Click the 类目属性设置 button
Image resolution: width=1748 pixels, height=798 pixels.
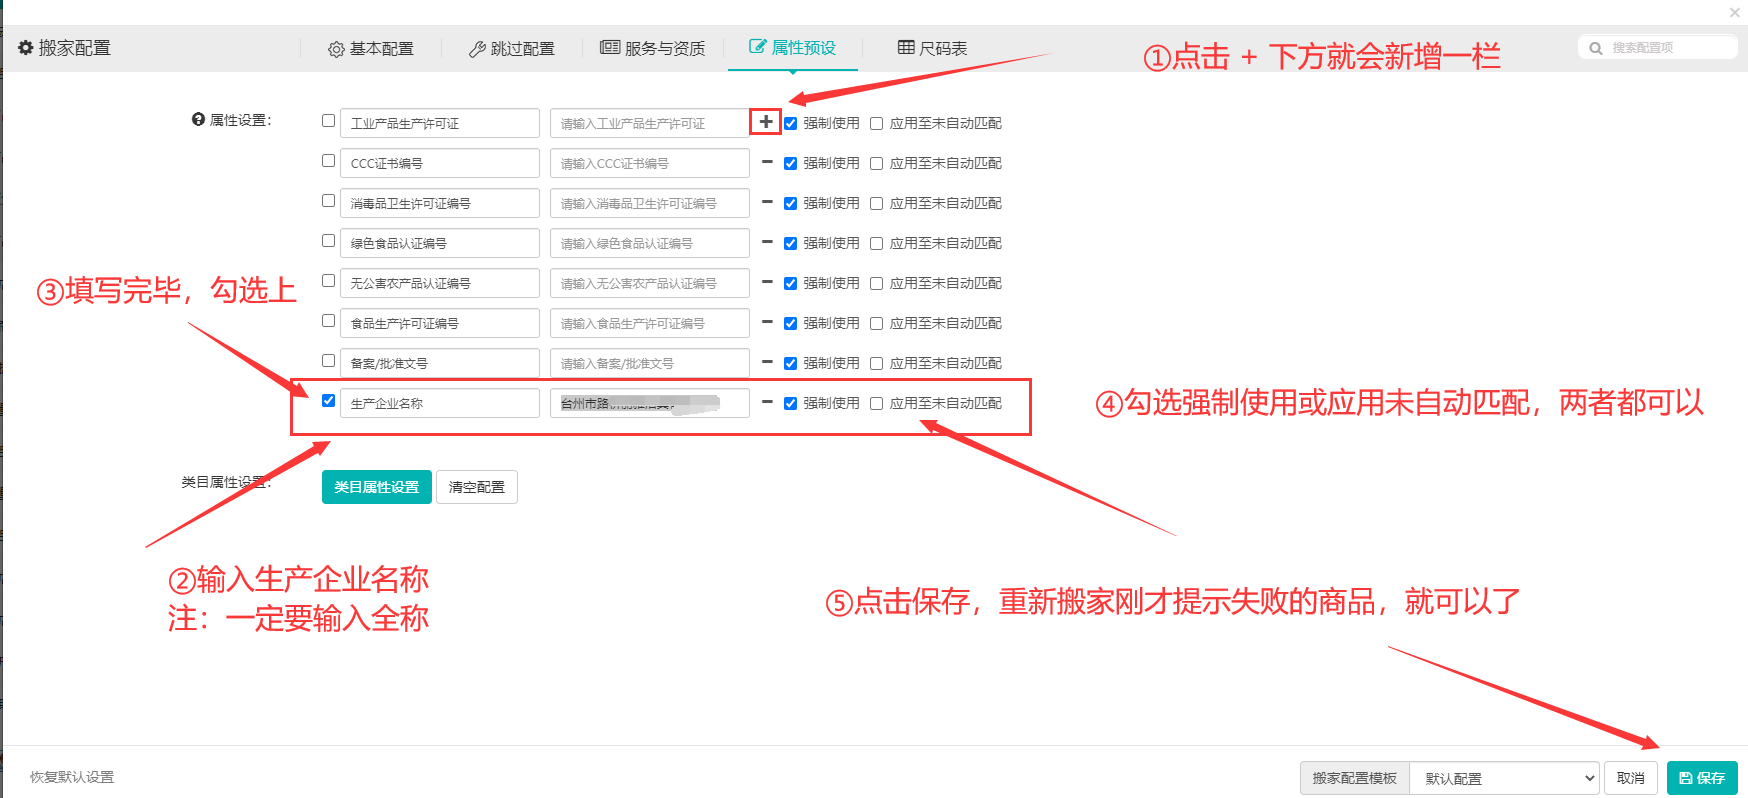376,487
